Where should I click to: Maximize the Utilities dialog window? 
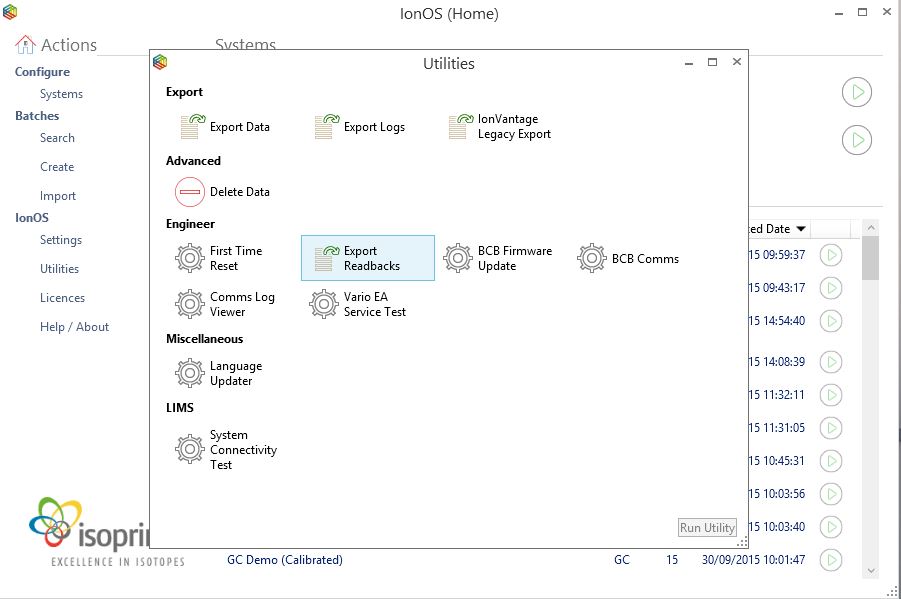point(712,62)
